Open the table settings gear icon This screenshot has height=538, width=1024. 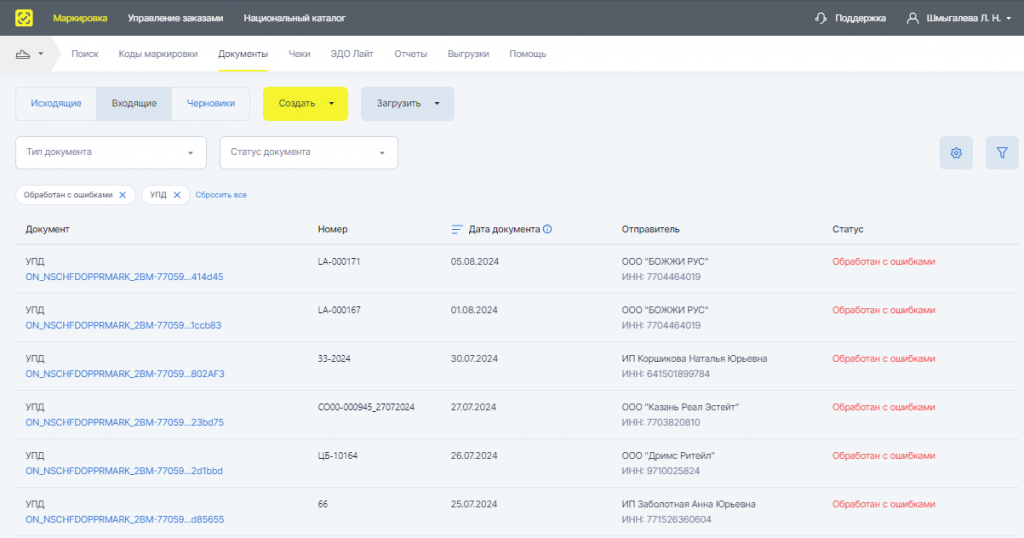coord(956,153)
